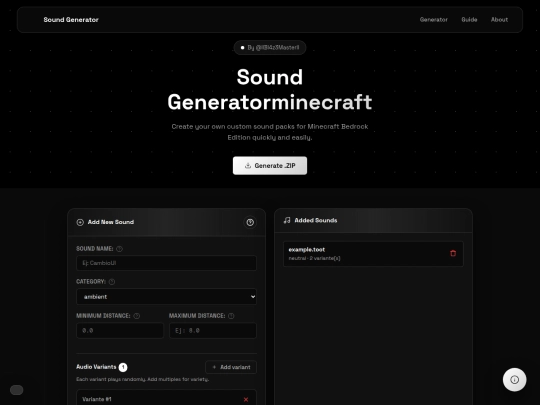
Task: Click the info icon next to Minimum Distance
Action: 136,316
